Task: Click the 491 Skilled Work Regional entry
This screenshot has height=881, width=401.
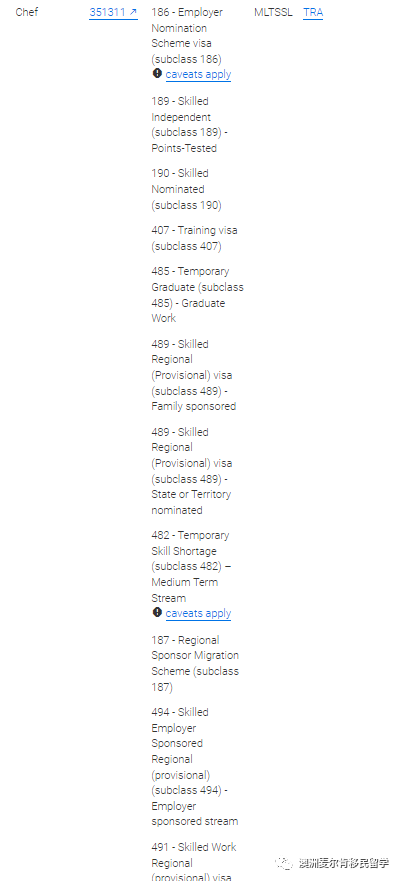Action: [192, 862]
